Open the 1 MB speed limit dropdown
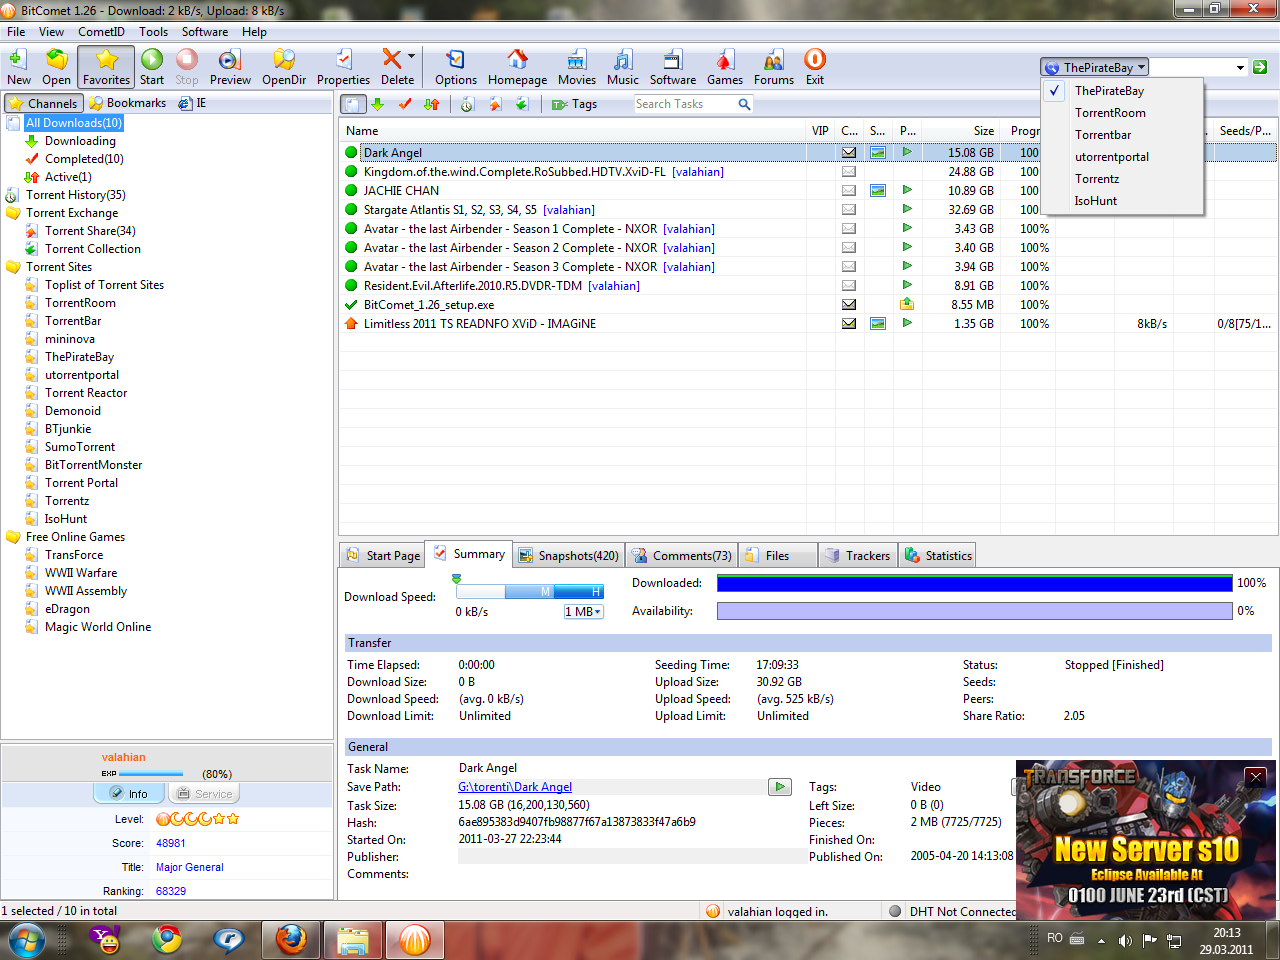The height and width of the screenshot is (960, 1280). (584, 612)
